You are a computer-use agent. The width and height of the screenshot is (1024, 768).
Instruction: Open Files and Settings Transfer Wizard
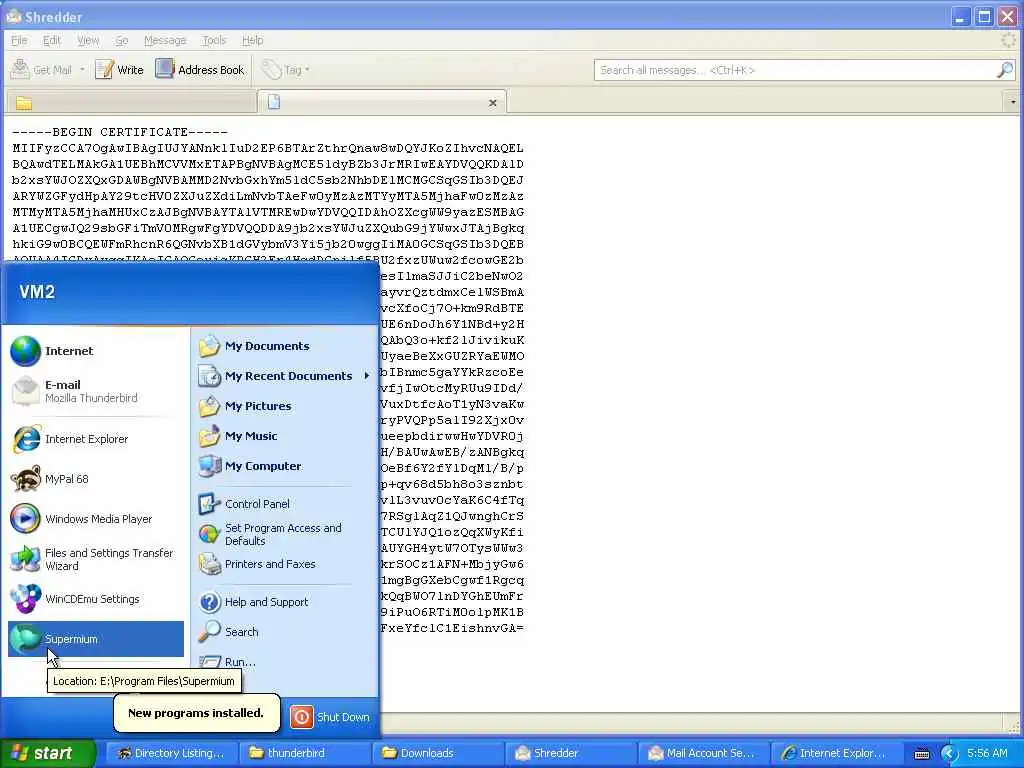(x=96, y=559)
